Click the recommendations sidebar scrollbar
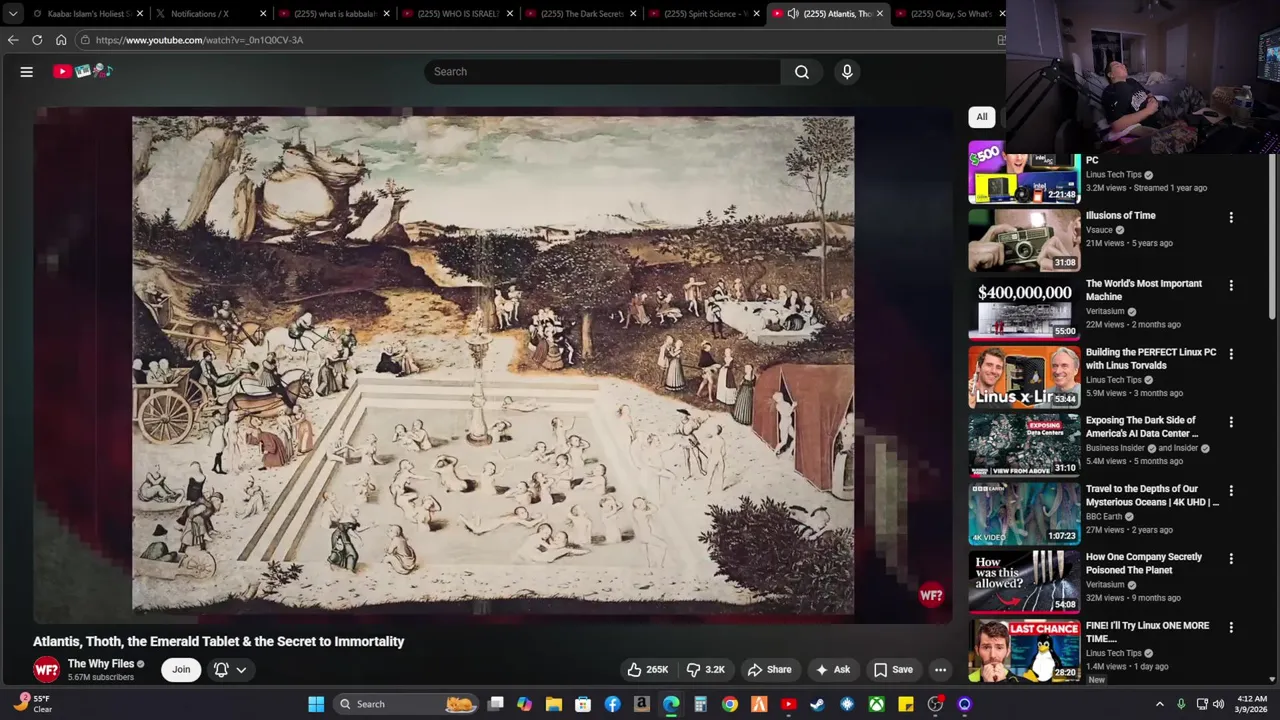 (x=1273, y=238)
